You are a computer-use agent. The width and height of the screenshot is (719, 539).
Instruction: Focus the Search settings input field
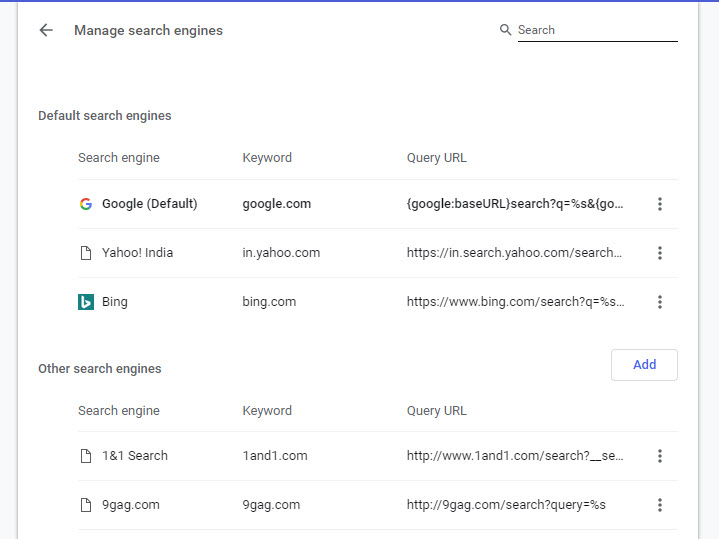pos(597,30)
